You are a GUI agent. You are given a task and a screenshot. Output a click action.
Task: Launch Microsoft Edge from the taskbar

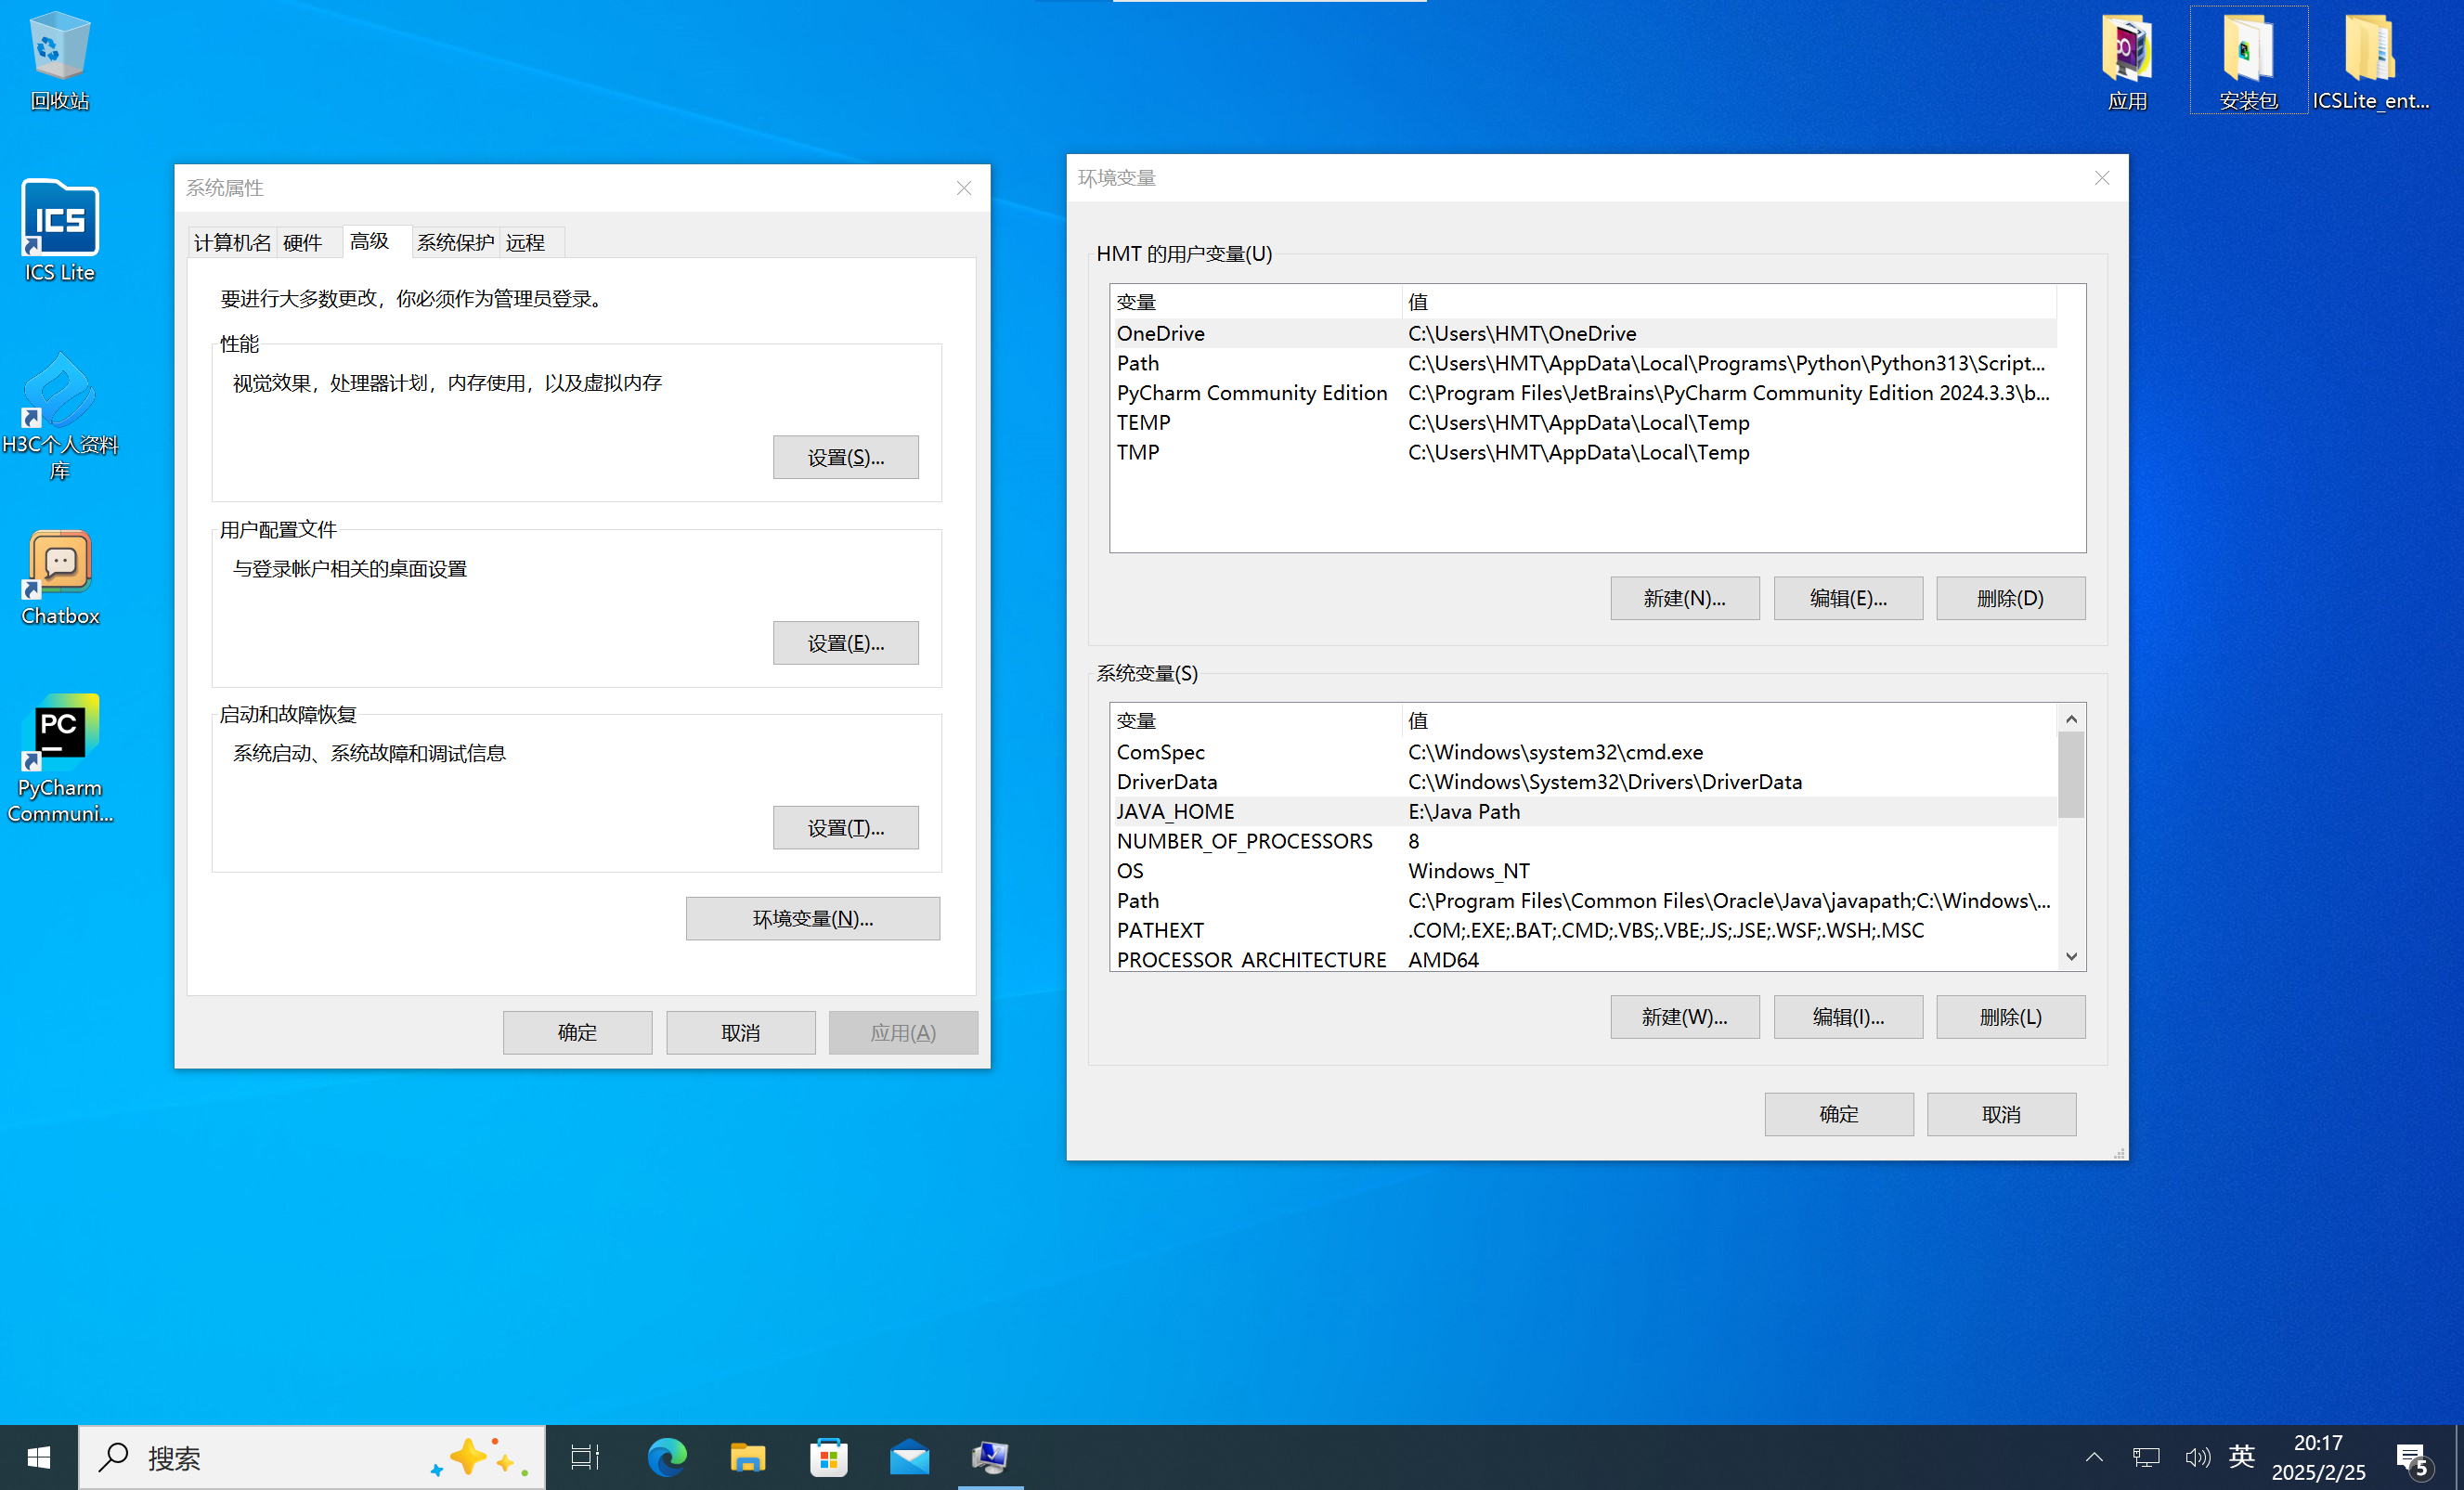point(666,1457)
